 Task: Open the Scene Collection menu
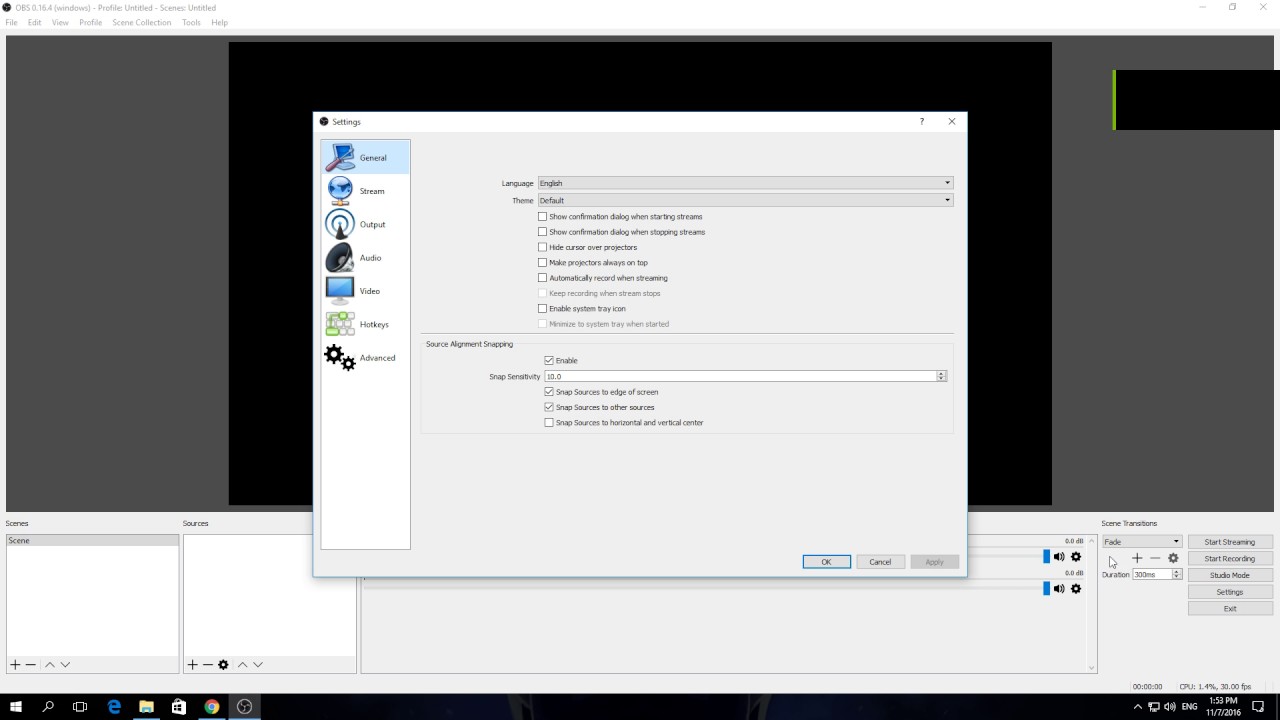point(141,22)
